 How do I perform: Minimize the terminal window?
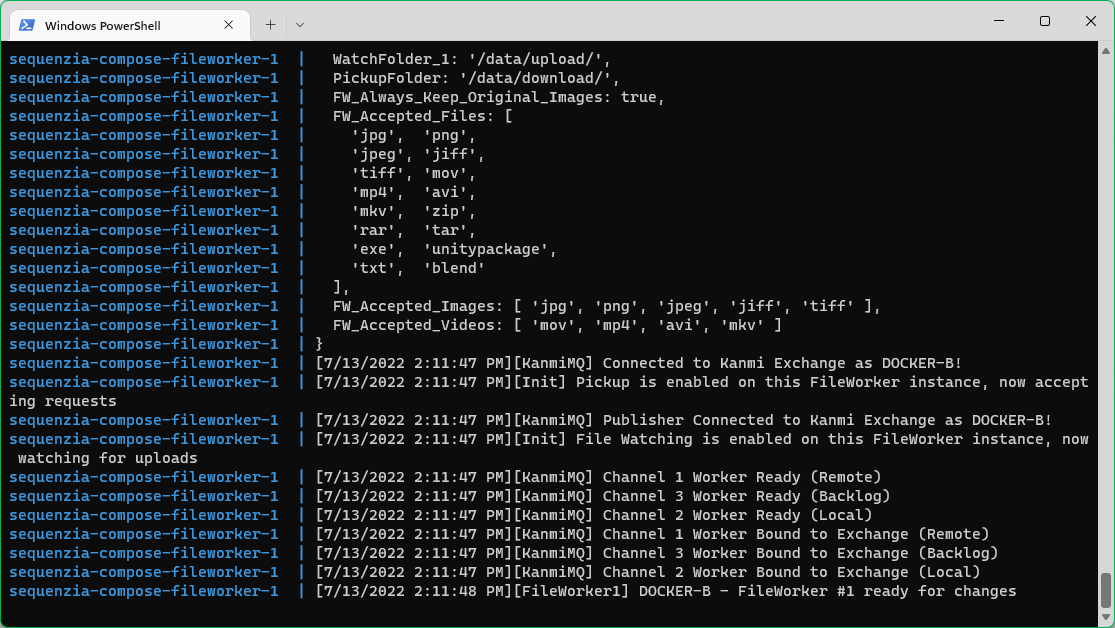(998, 21)
